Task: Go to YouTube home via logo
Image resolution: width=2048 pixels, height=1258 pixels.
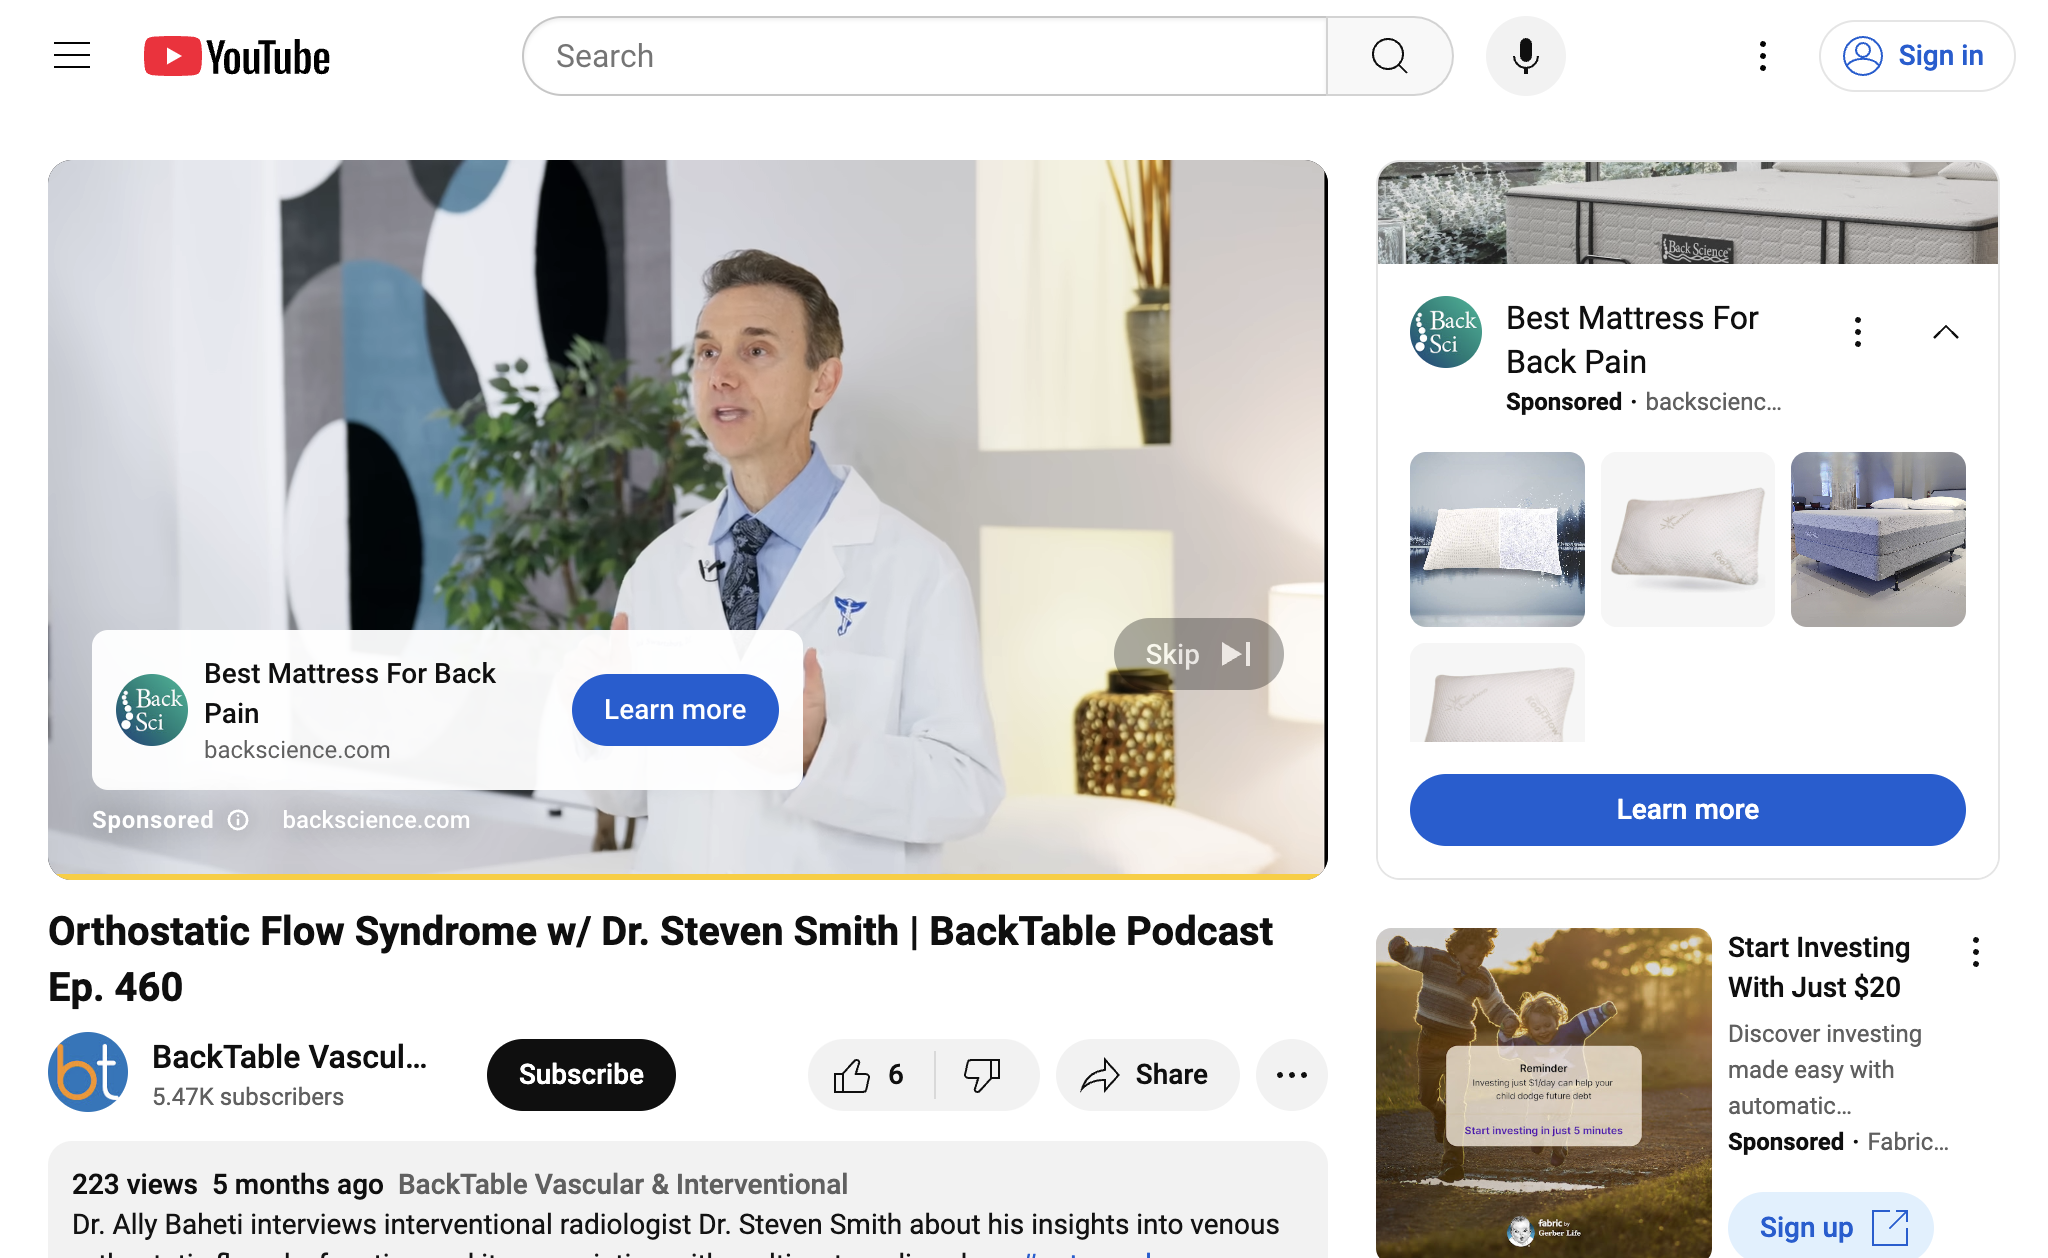Action: click(x=237, y=57)
